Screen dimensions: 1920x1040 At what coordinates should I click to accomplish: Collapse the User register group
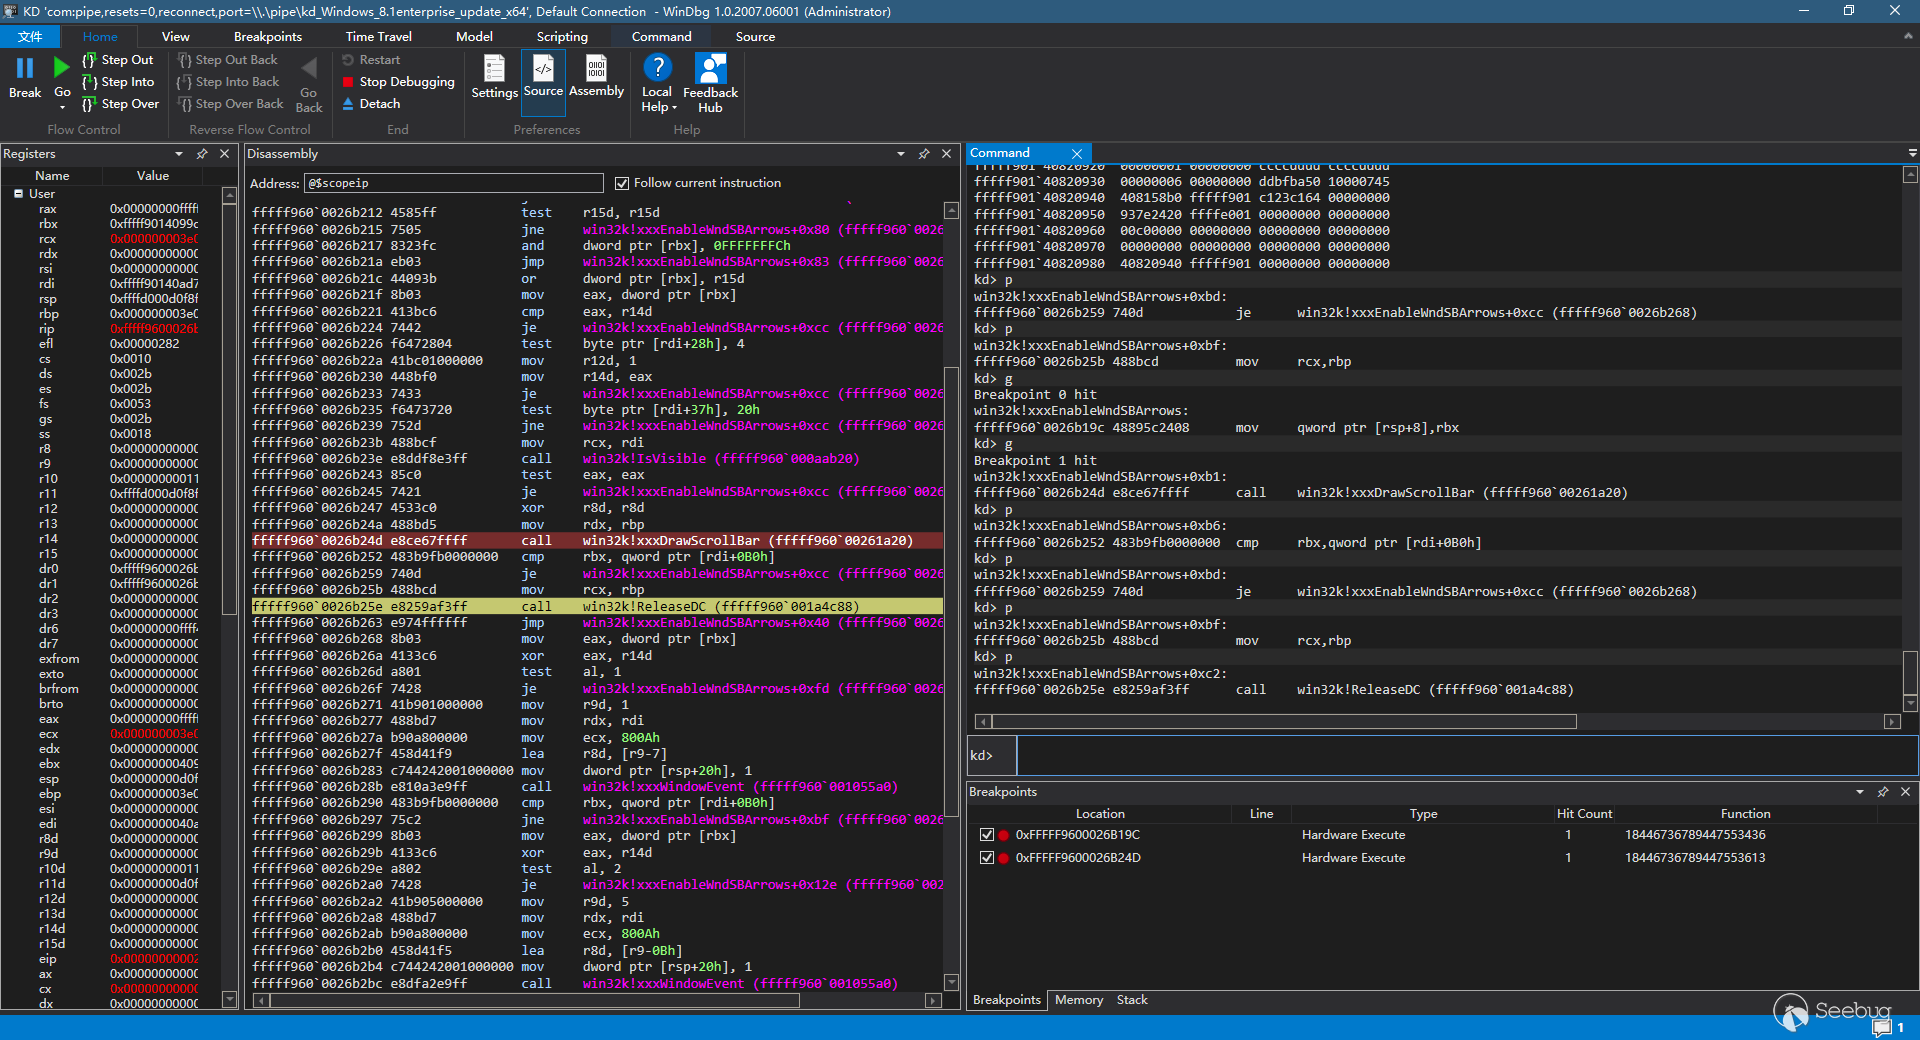pyautogui.click(x=18, y=194)
